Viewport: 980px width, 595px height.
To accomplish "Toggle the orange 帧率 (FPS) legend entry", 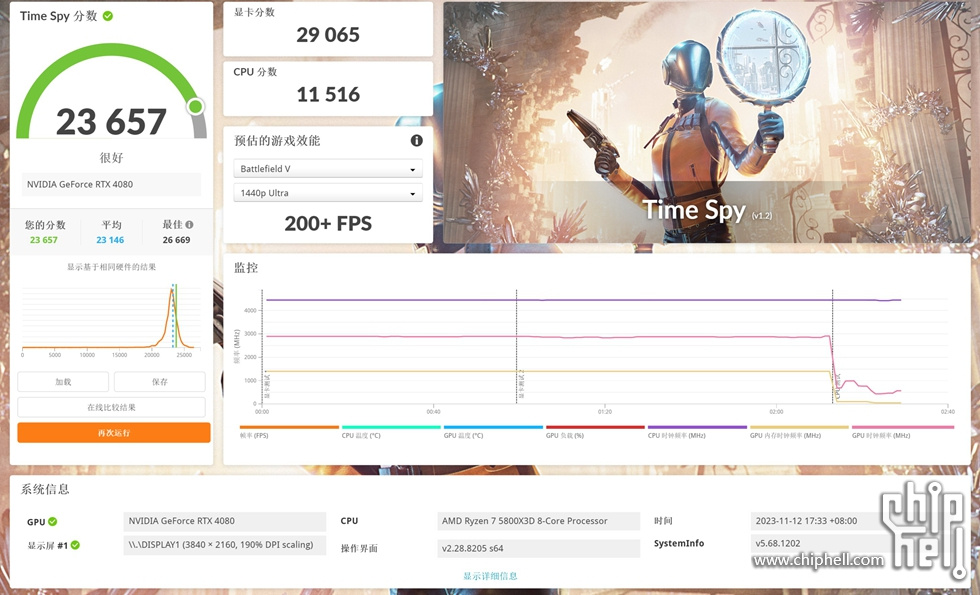I will [x=289, y=432].
